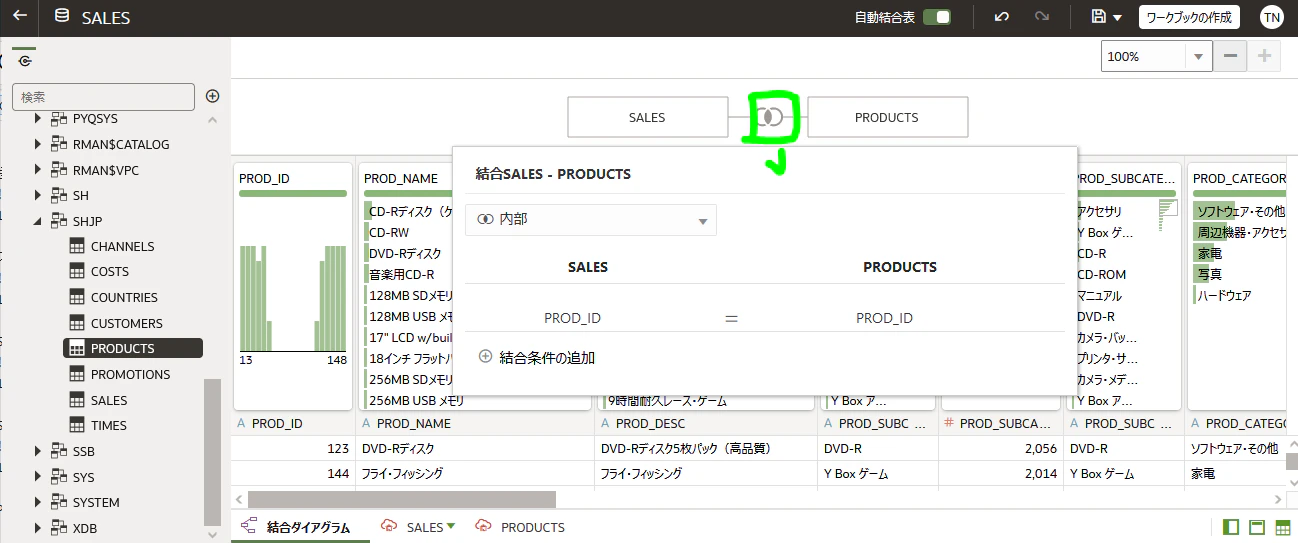This screenshot has height=543, width=1298.
Task: Click the PRODUCTS PROD_ID join column
Action: 884,318
